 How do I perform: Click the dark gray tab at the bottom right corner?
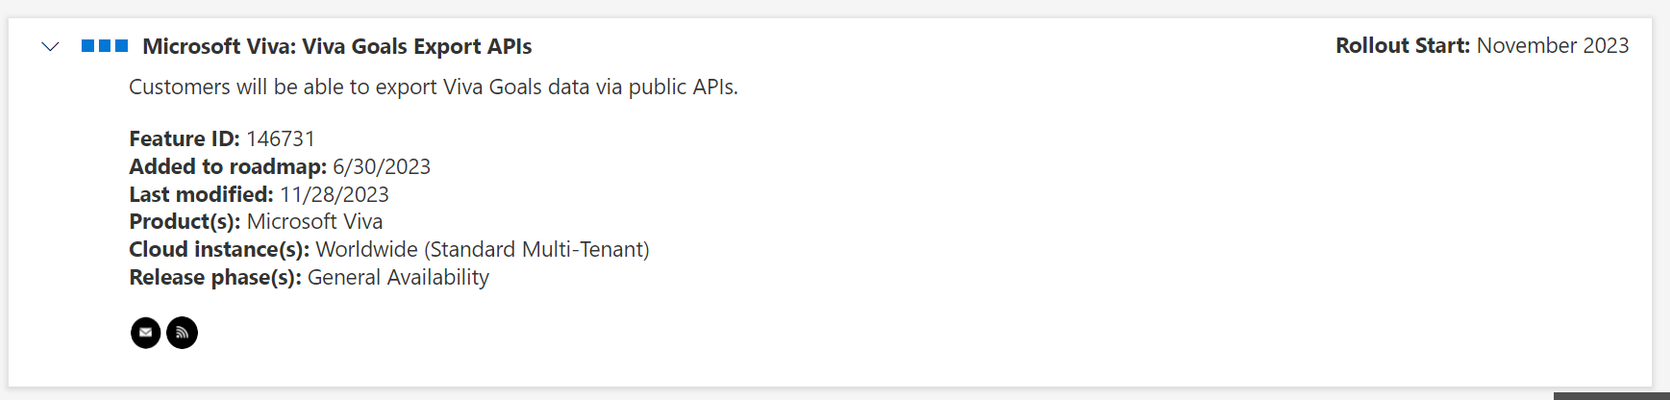pos(1611,396)
